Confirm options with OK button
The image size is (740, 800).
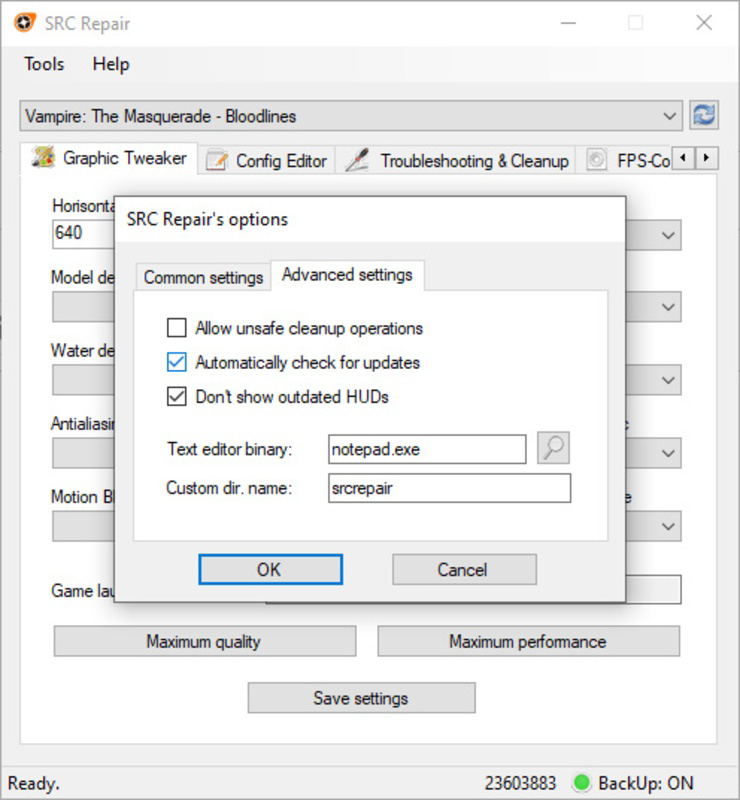pos(270,569)
